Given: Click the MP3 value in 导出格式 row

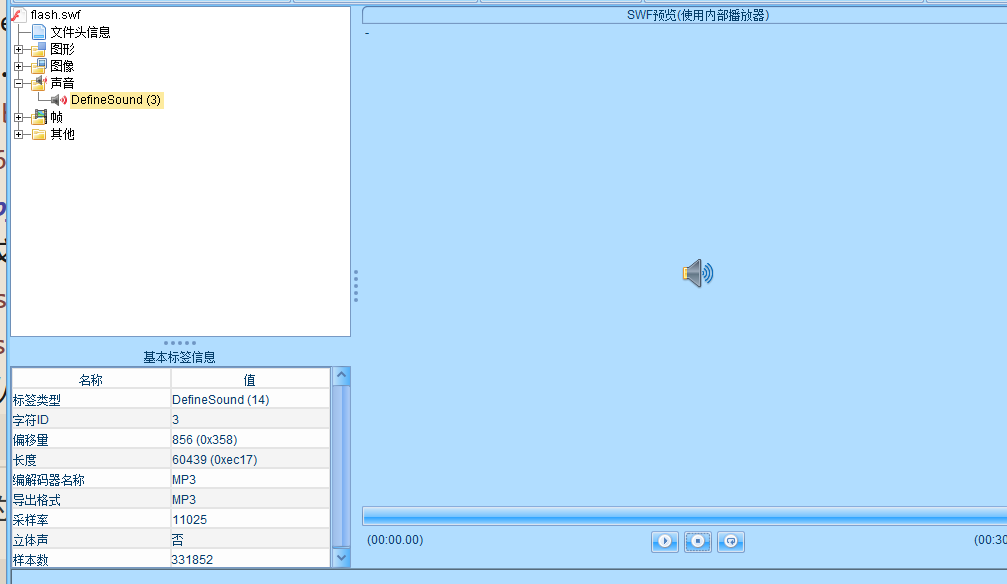Looking at the screenshot, I should tap(250, 499).
